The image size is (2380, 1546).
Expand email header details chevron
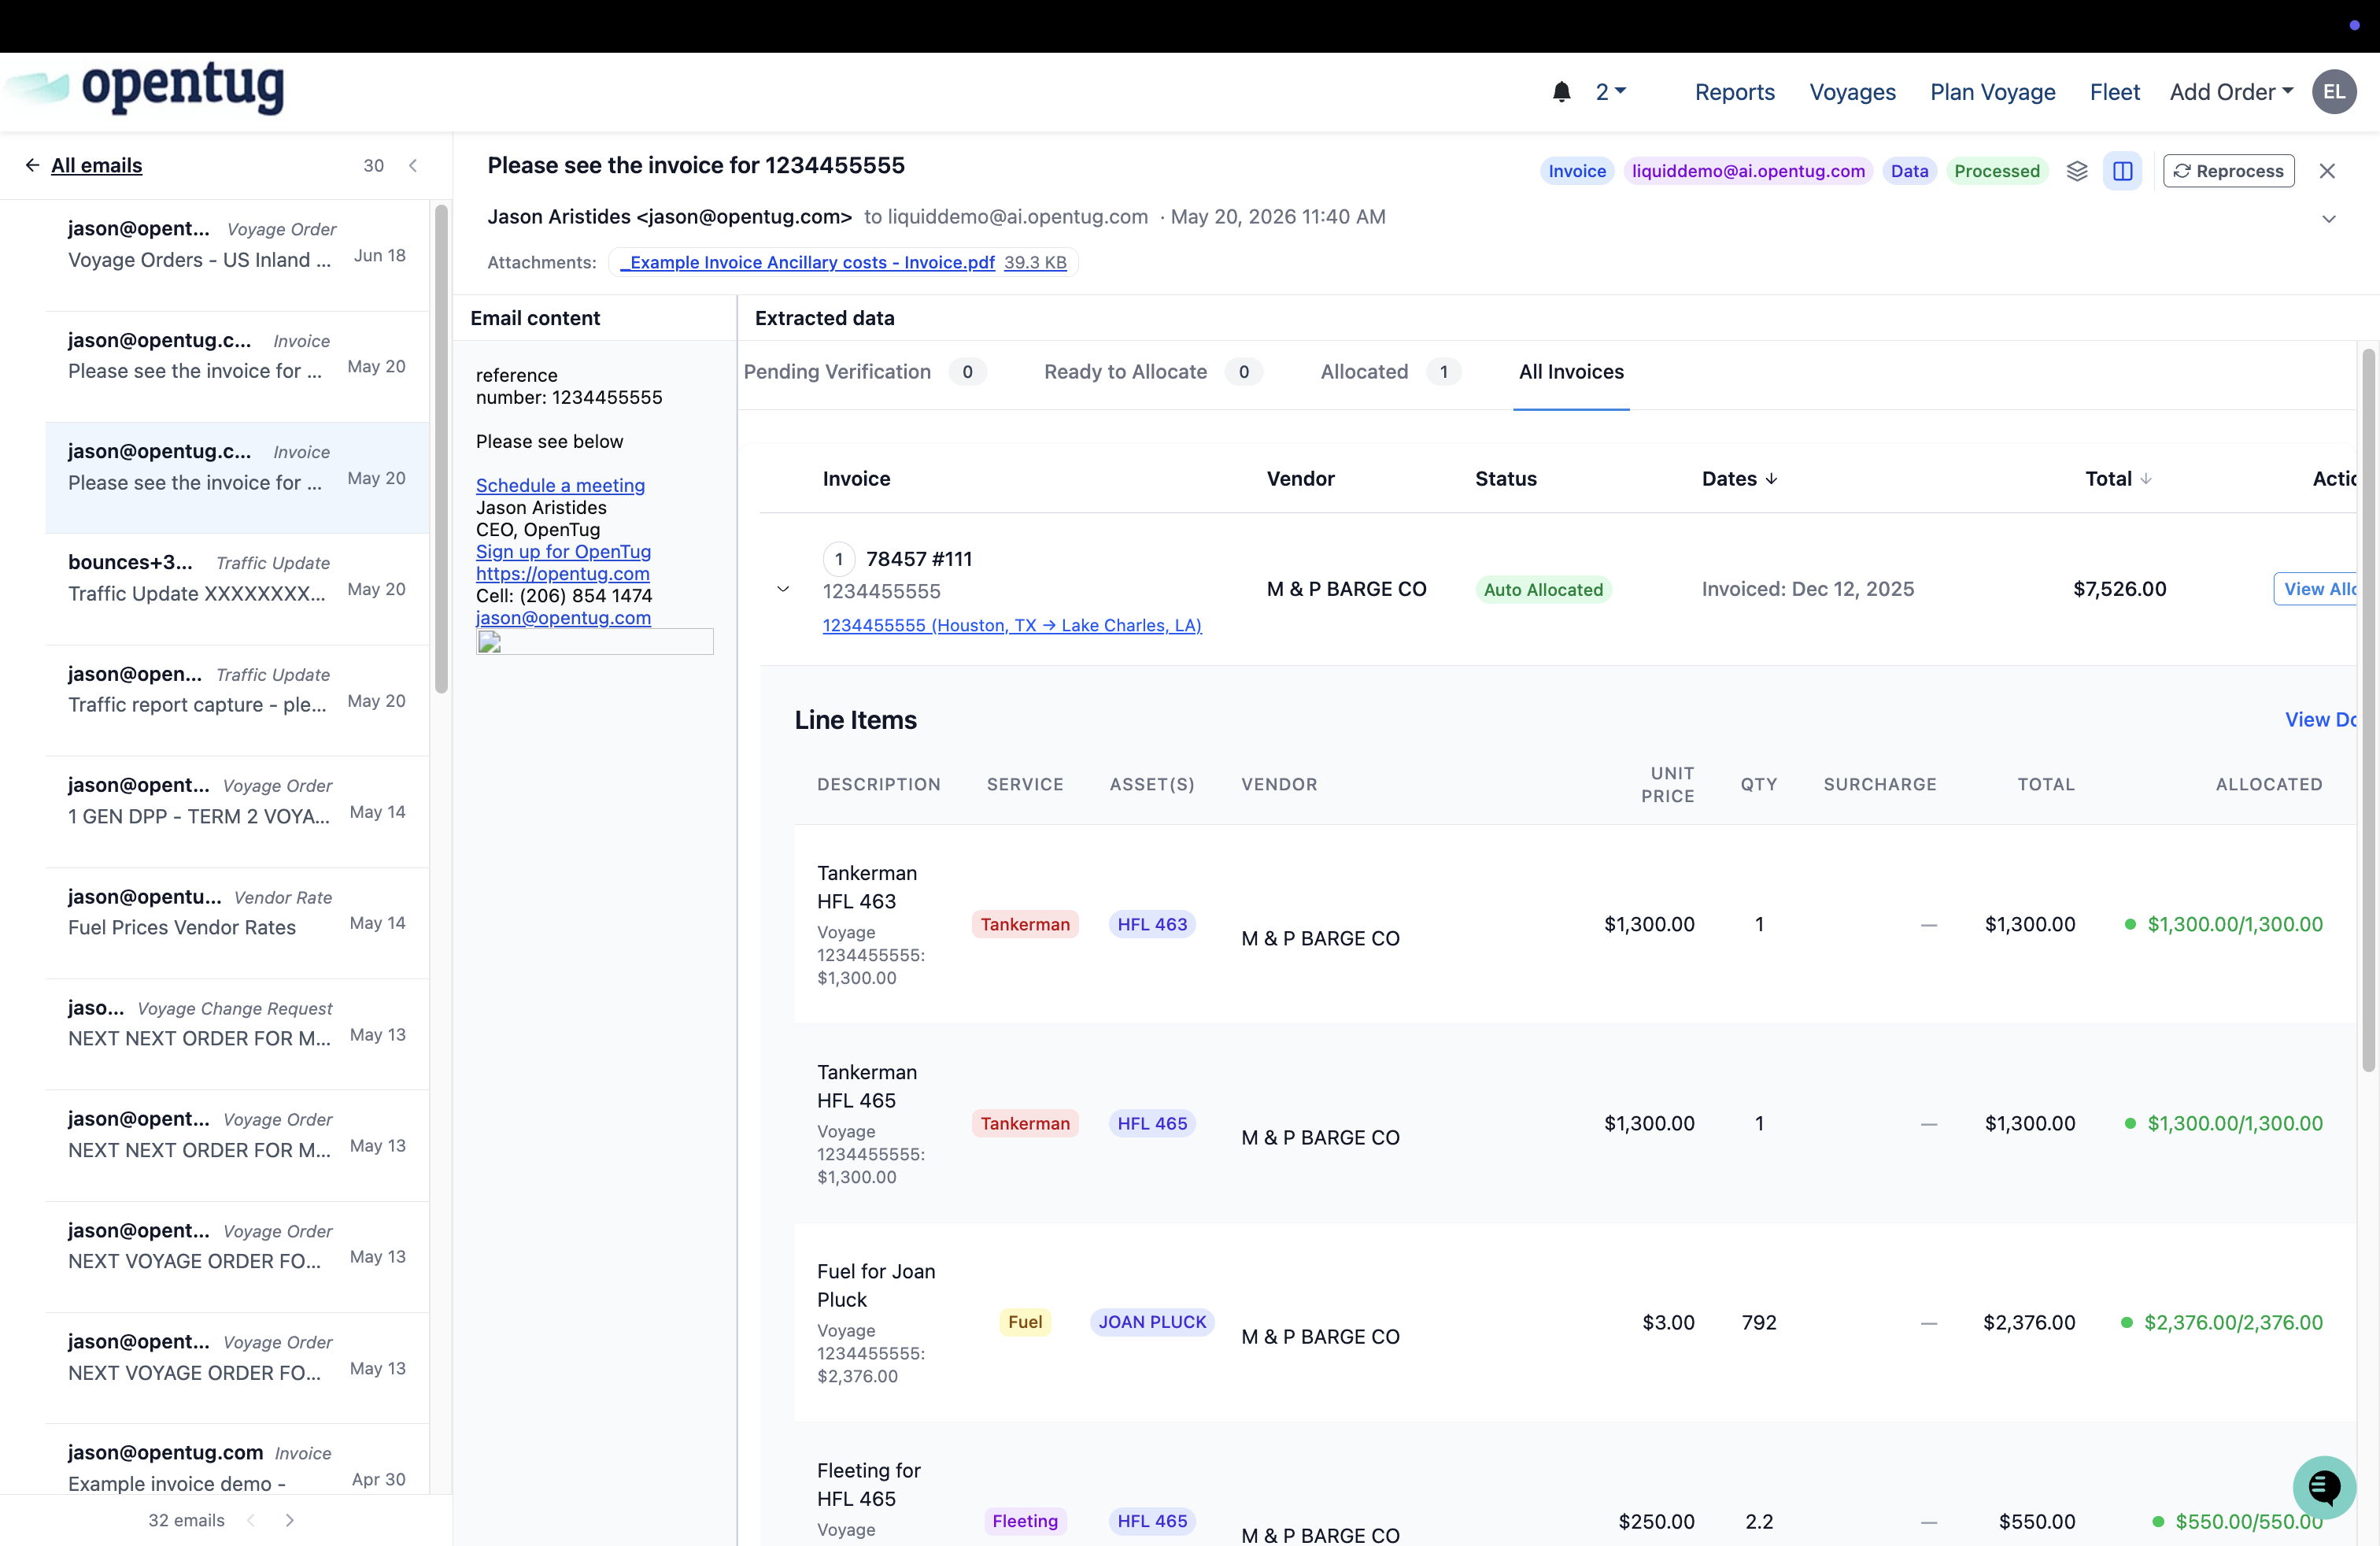click(x=2328, y=218)
